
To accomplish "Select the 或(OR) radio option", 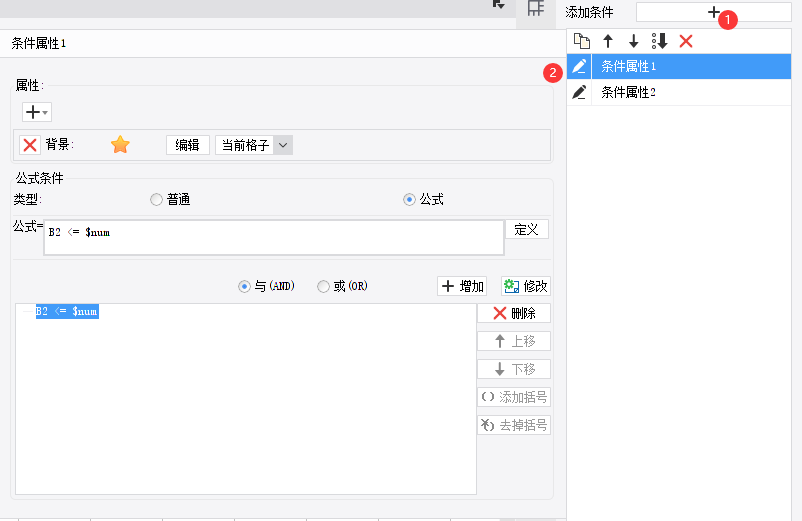I will point(323,286).
